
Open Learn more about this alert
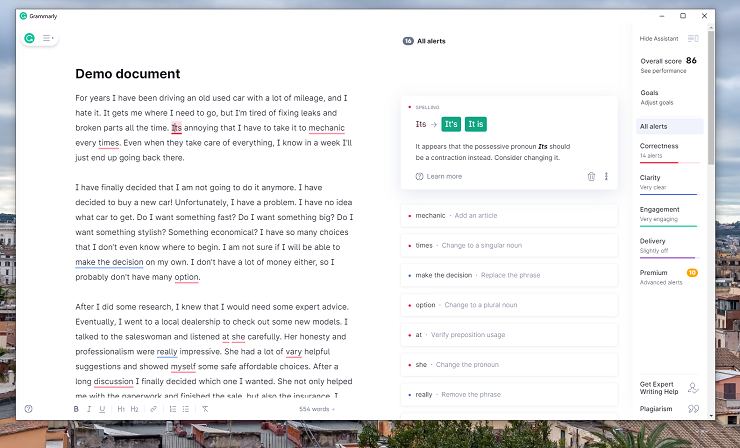(439, 177)
